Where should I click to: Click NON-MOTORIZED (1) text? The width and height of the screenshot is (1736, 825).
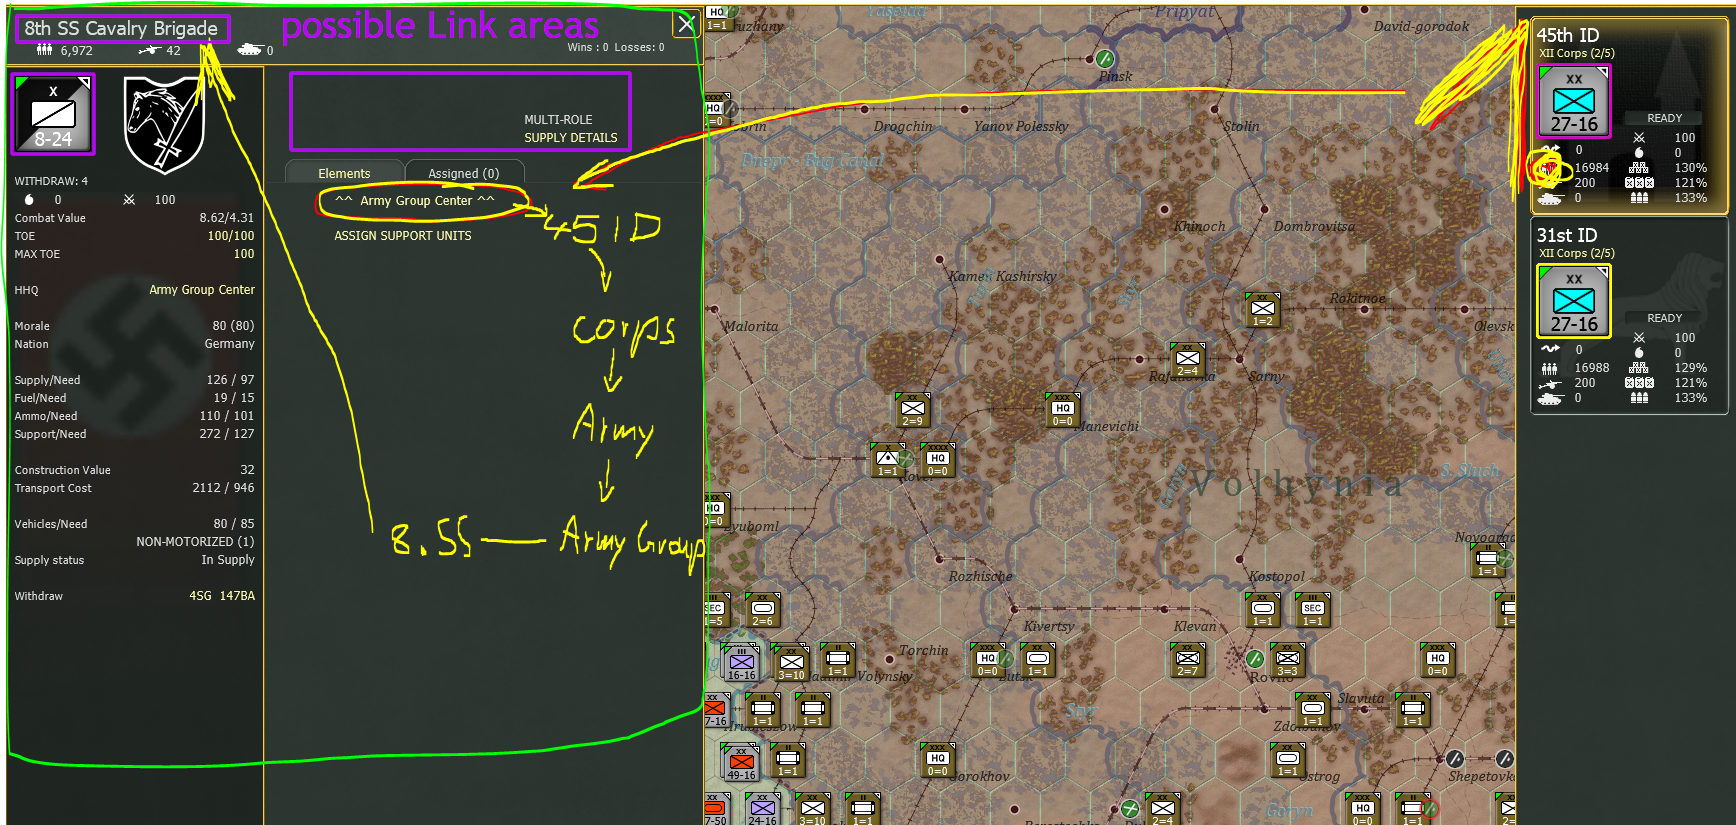195,542
